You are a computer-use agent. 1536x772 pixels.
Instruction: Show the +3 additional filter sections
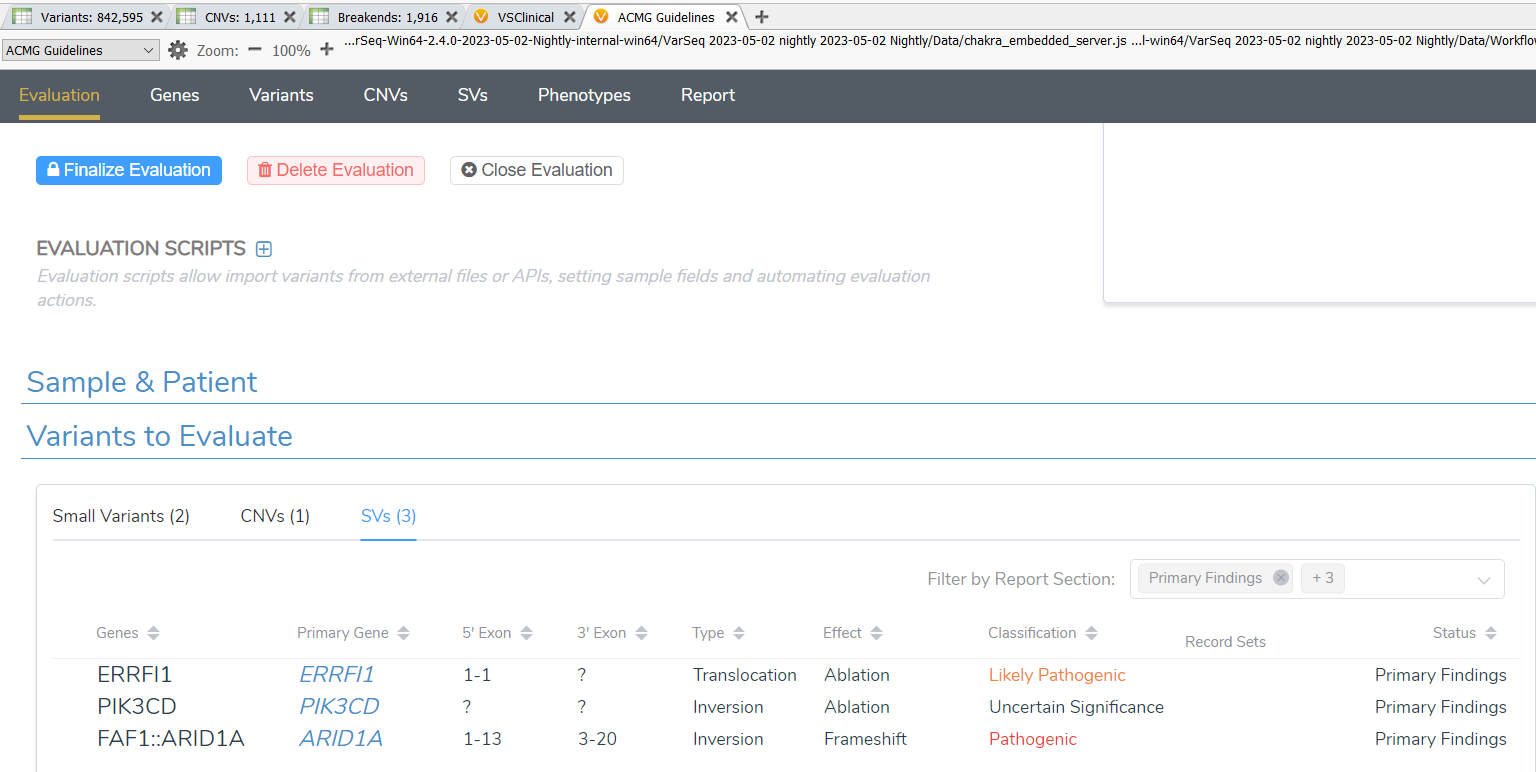[x=1322, y=578]
